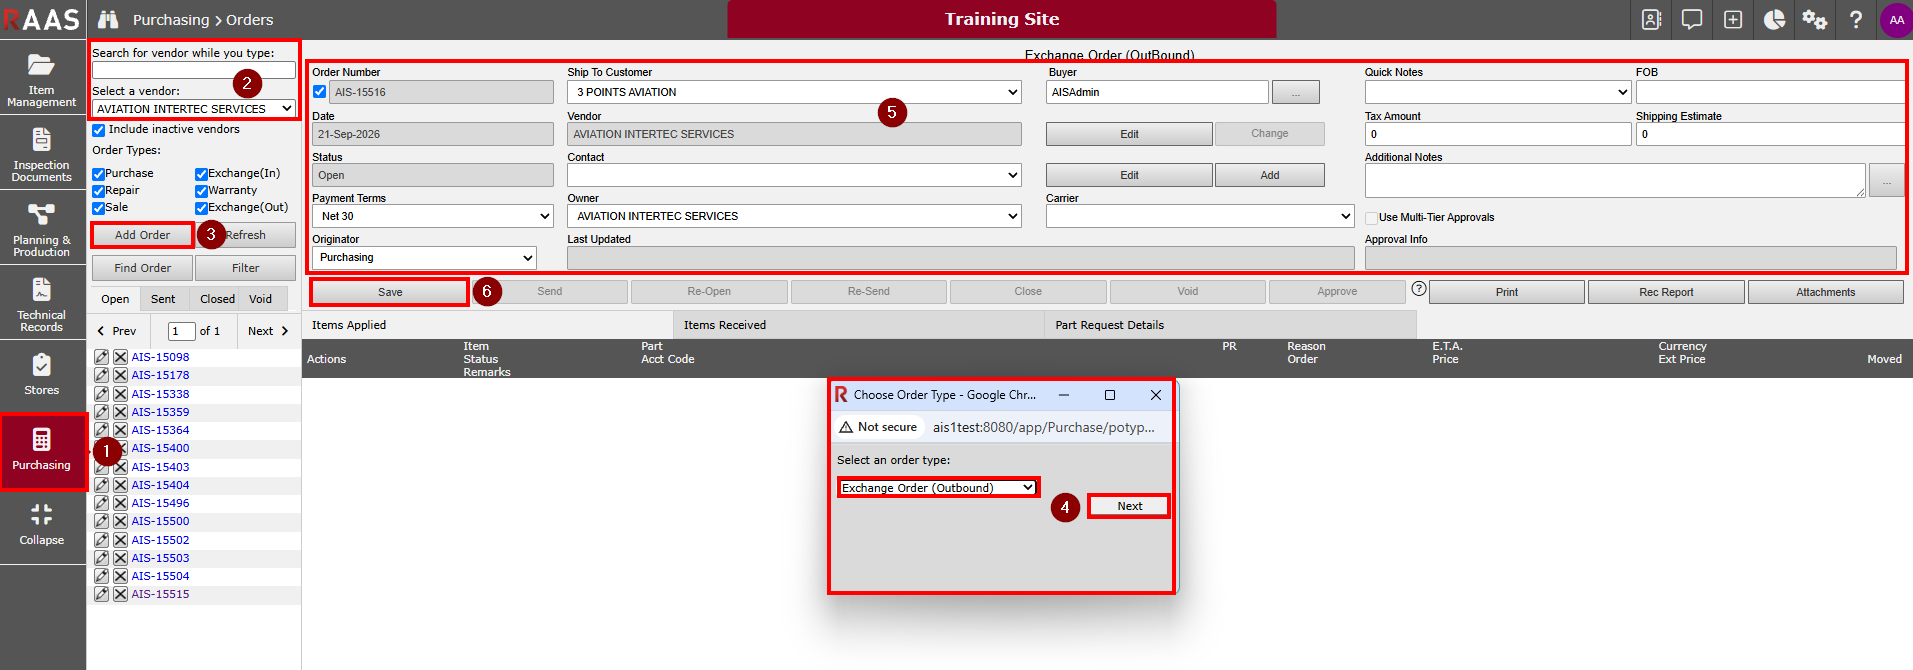This screenshot has width=1913, height=670.
Task: Open the Select a vendor dropdown
Action: coord(194,109)
